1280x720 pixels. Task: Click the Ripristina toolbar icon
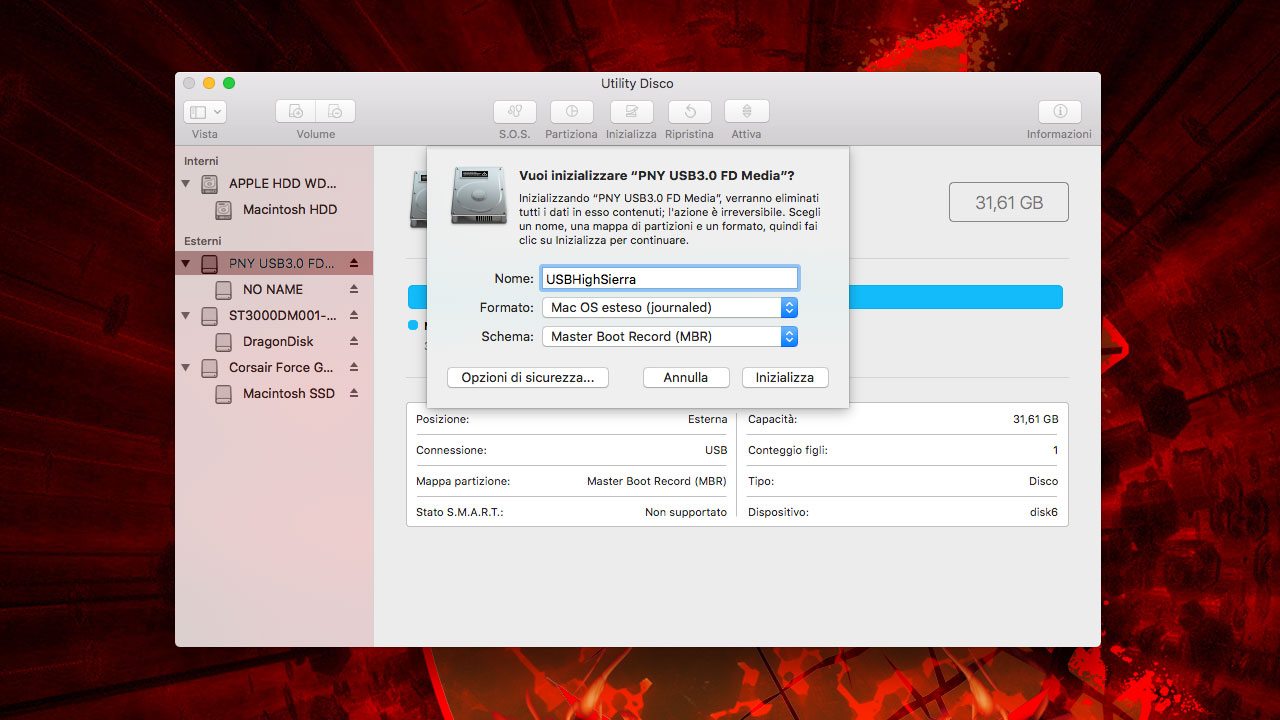(x=689, y=112)
